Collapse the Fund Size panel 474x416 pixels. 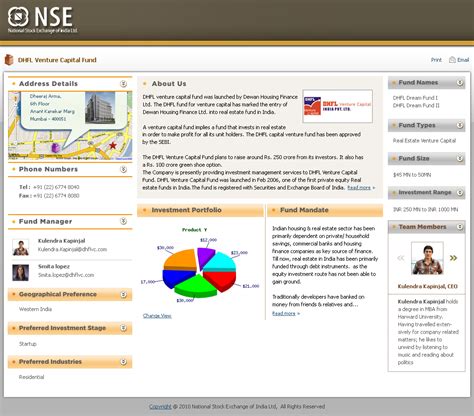460,158
